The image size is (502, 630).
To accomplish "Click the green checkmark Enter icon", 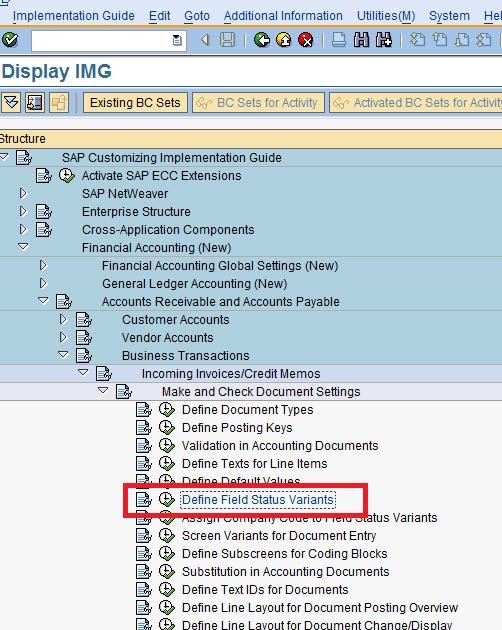I will [x=10, y=40].
